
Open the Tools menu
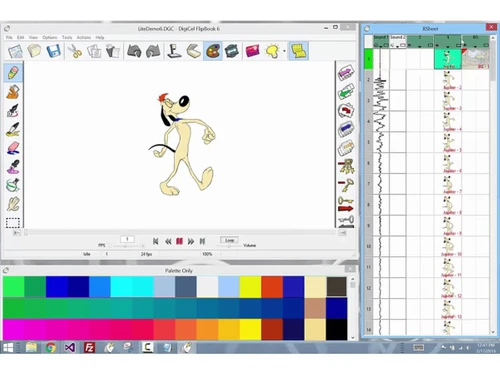pos(67,37)
